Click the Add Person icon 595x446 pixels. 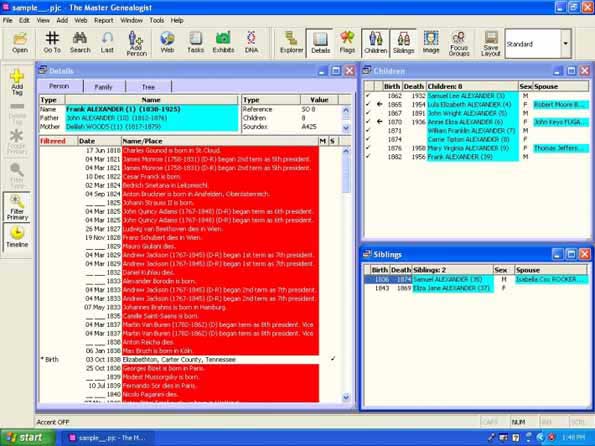136,43
